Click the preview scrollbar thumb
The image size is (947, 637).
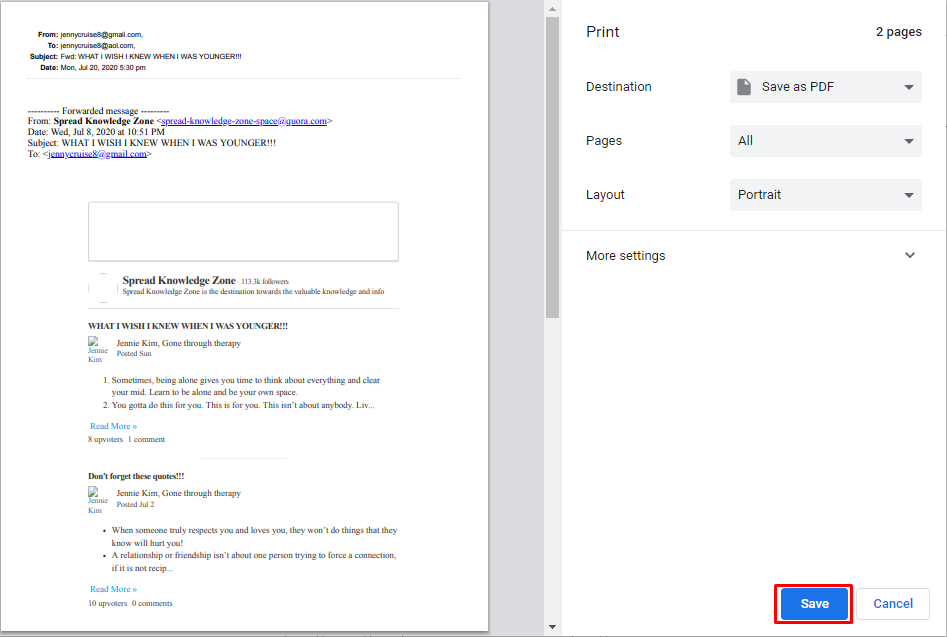pyautogui.click(x=552, y=167)
